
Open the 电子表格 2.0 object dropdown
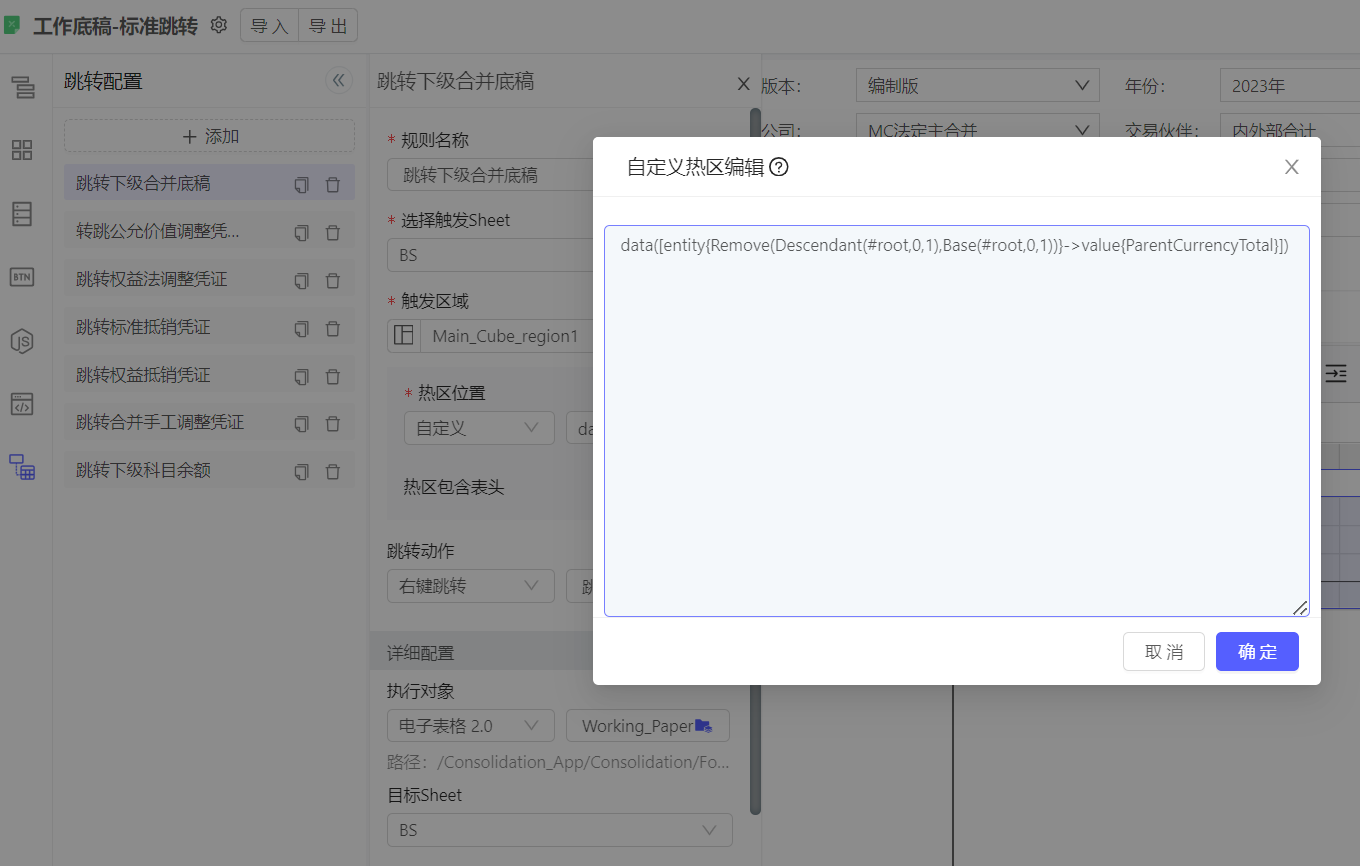470,726
